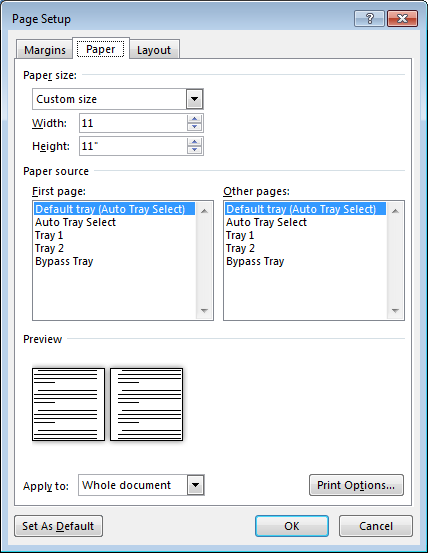Switch to the Margins tab

point(45,50)
